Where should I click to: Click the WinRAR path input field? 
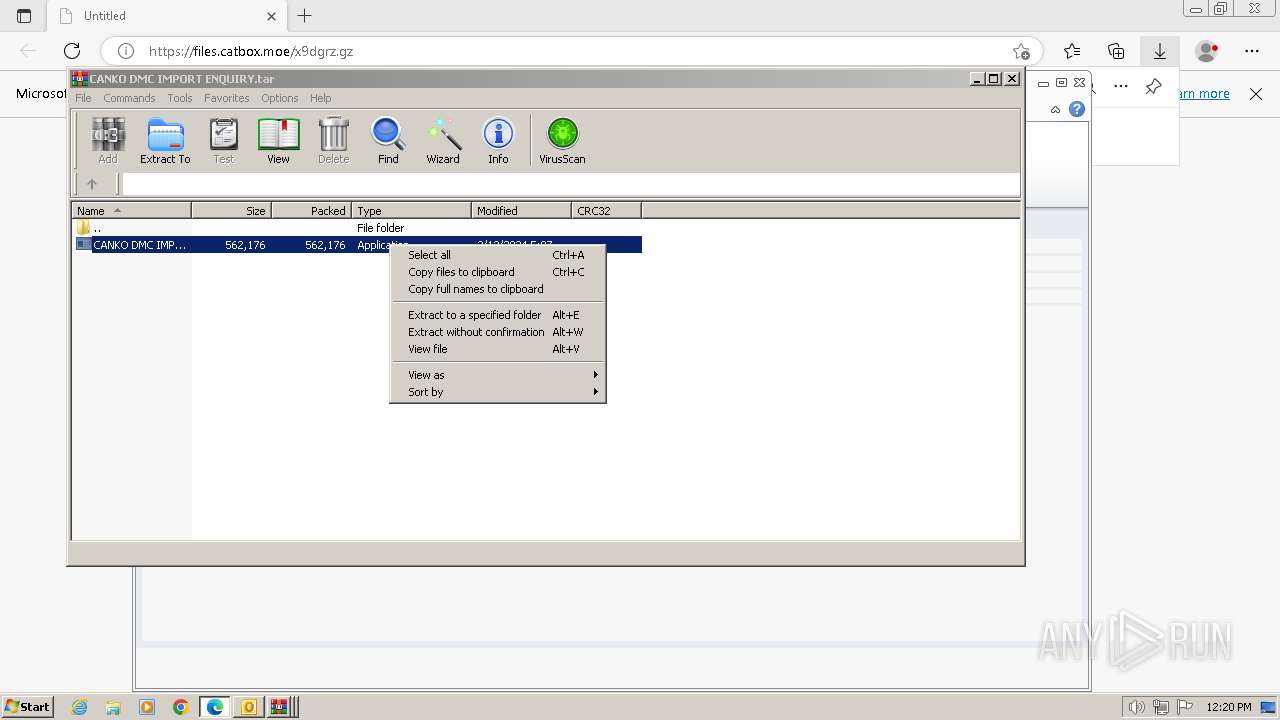point(570,184)
